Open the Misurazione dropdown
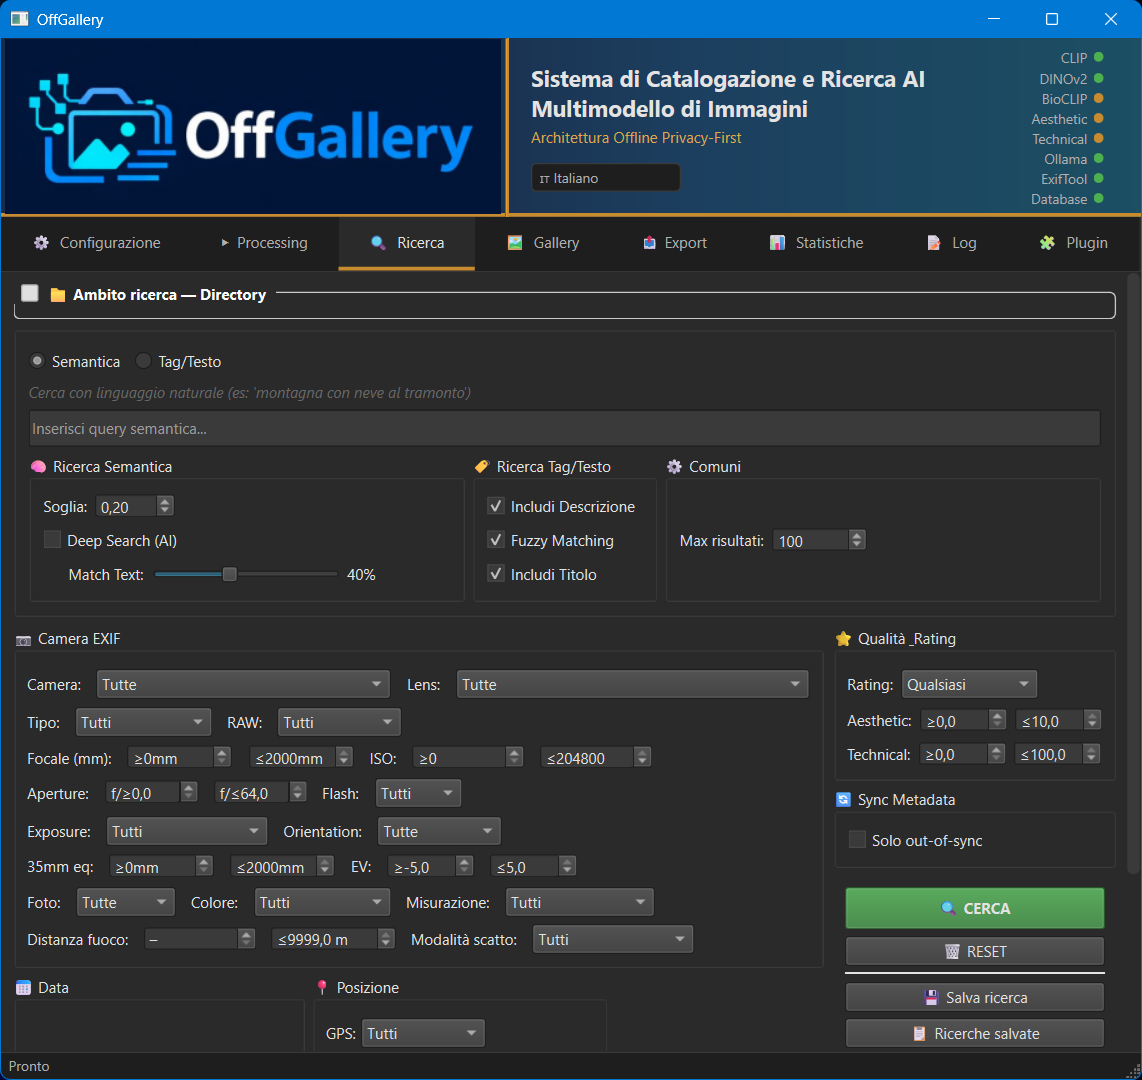 pyautogui.click(x=579, y=902)
